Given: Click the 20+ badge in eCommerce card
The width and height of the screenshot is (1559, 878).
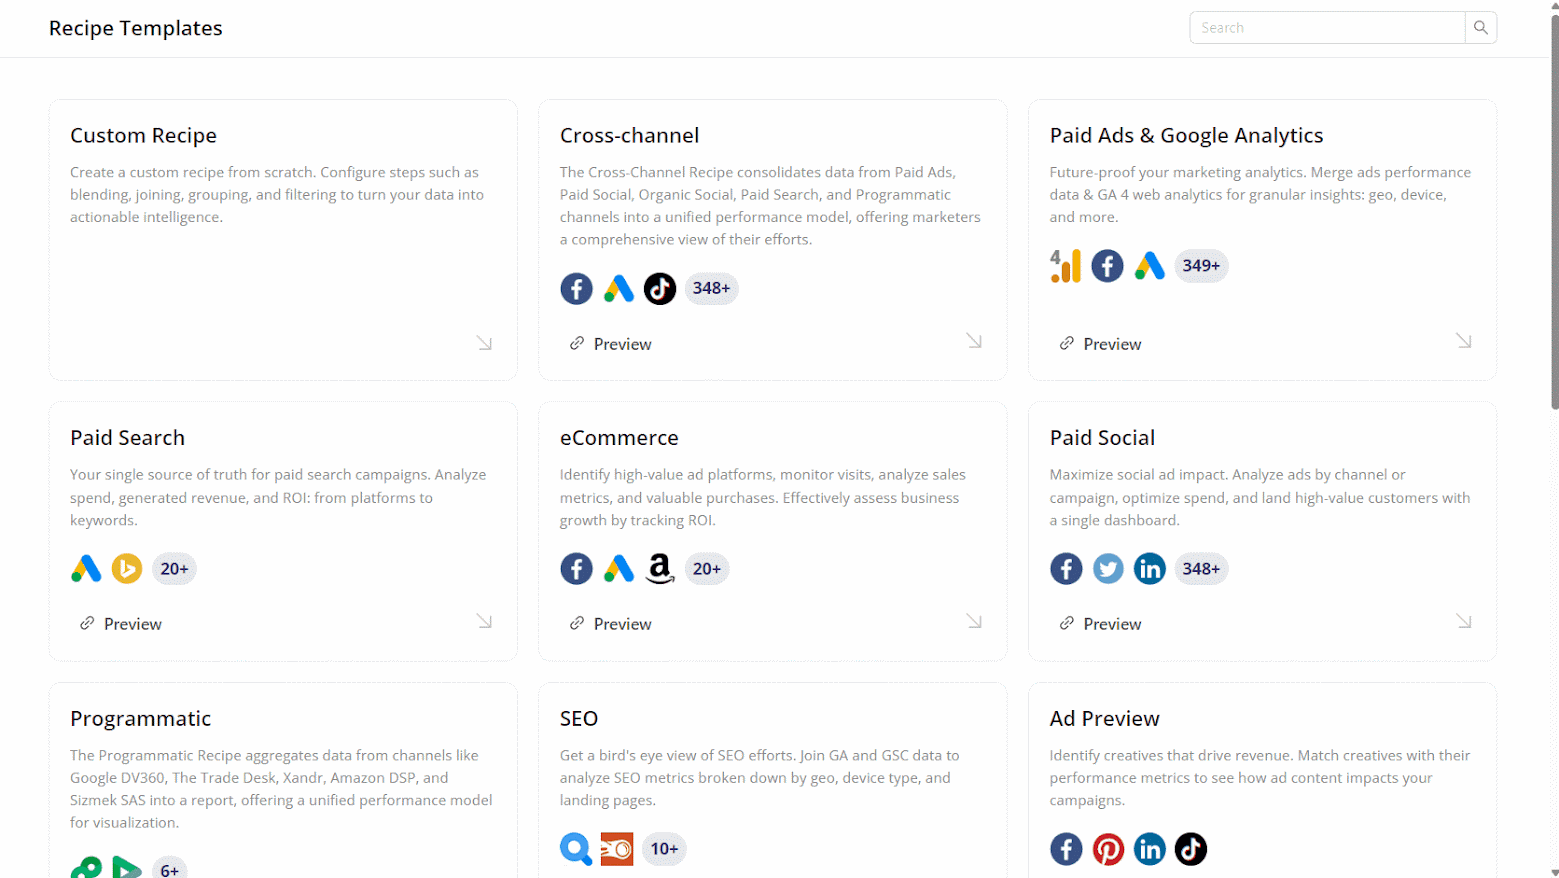Looking at the screenshot, I should pyautogui.click(x=706, y=569).
